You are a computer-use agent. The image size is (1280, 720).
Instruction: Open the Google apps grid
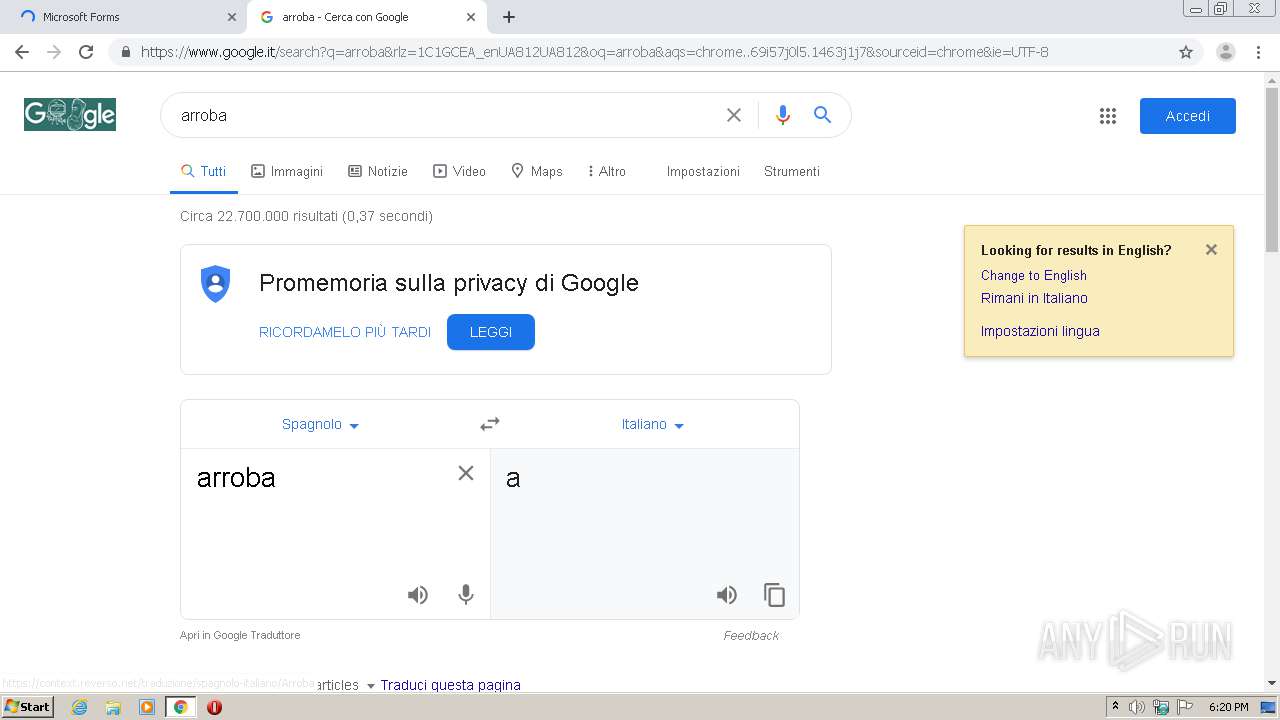(1107, 116)
